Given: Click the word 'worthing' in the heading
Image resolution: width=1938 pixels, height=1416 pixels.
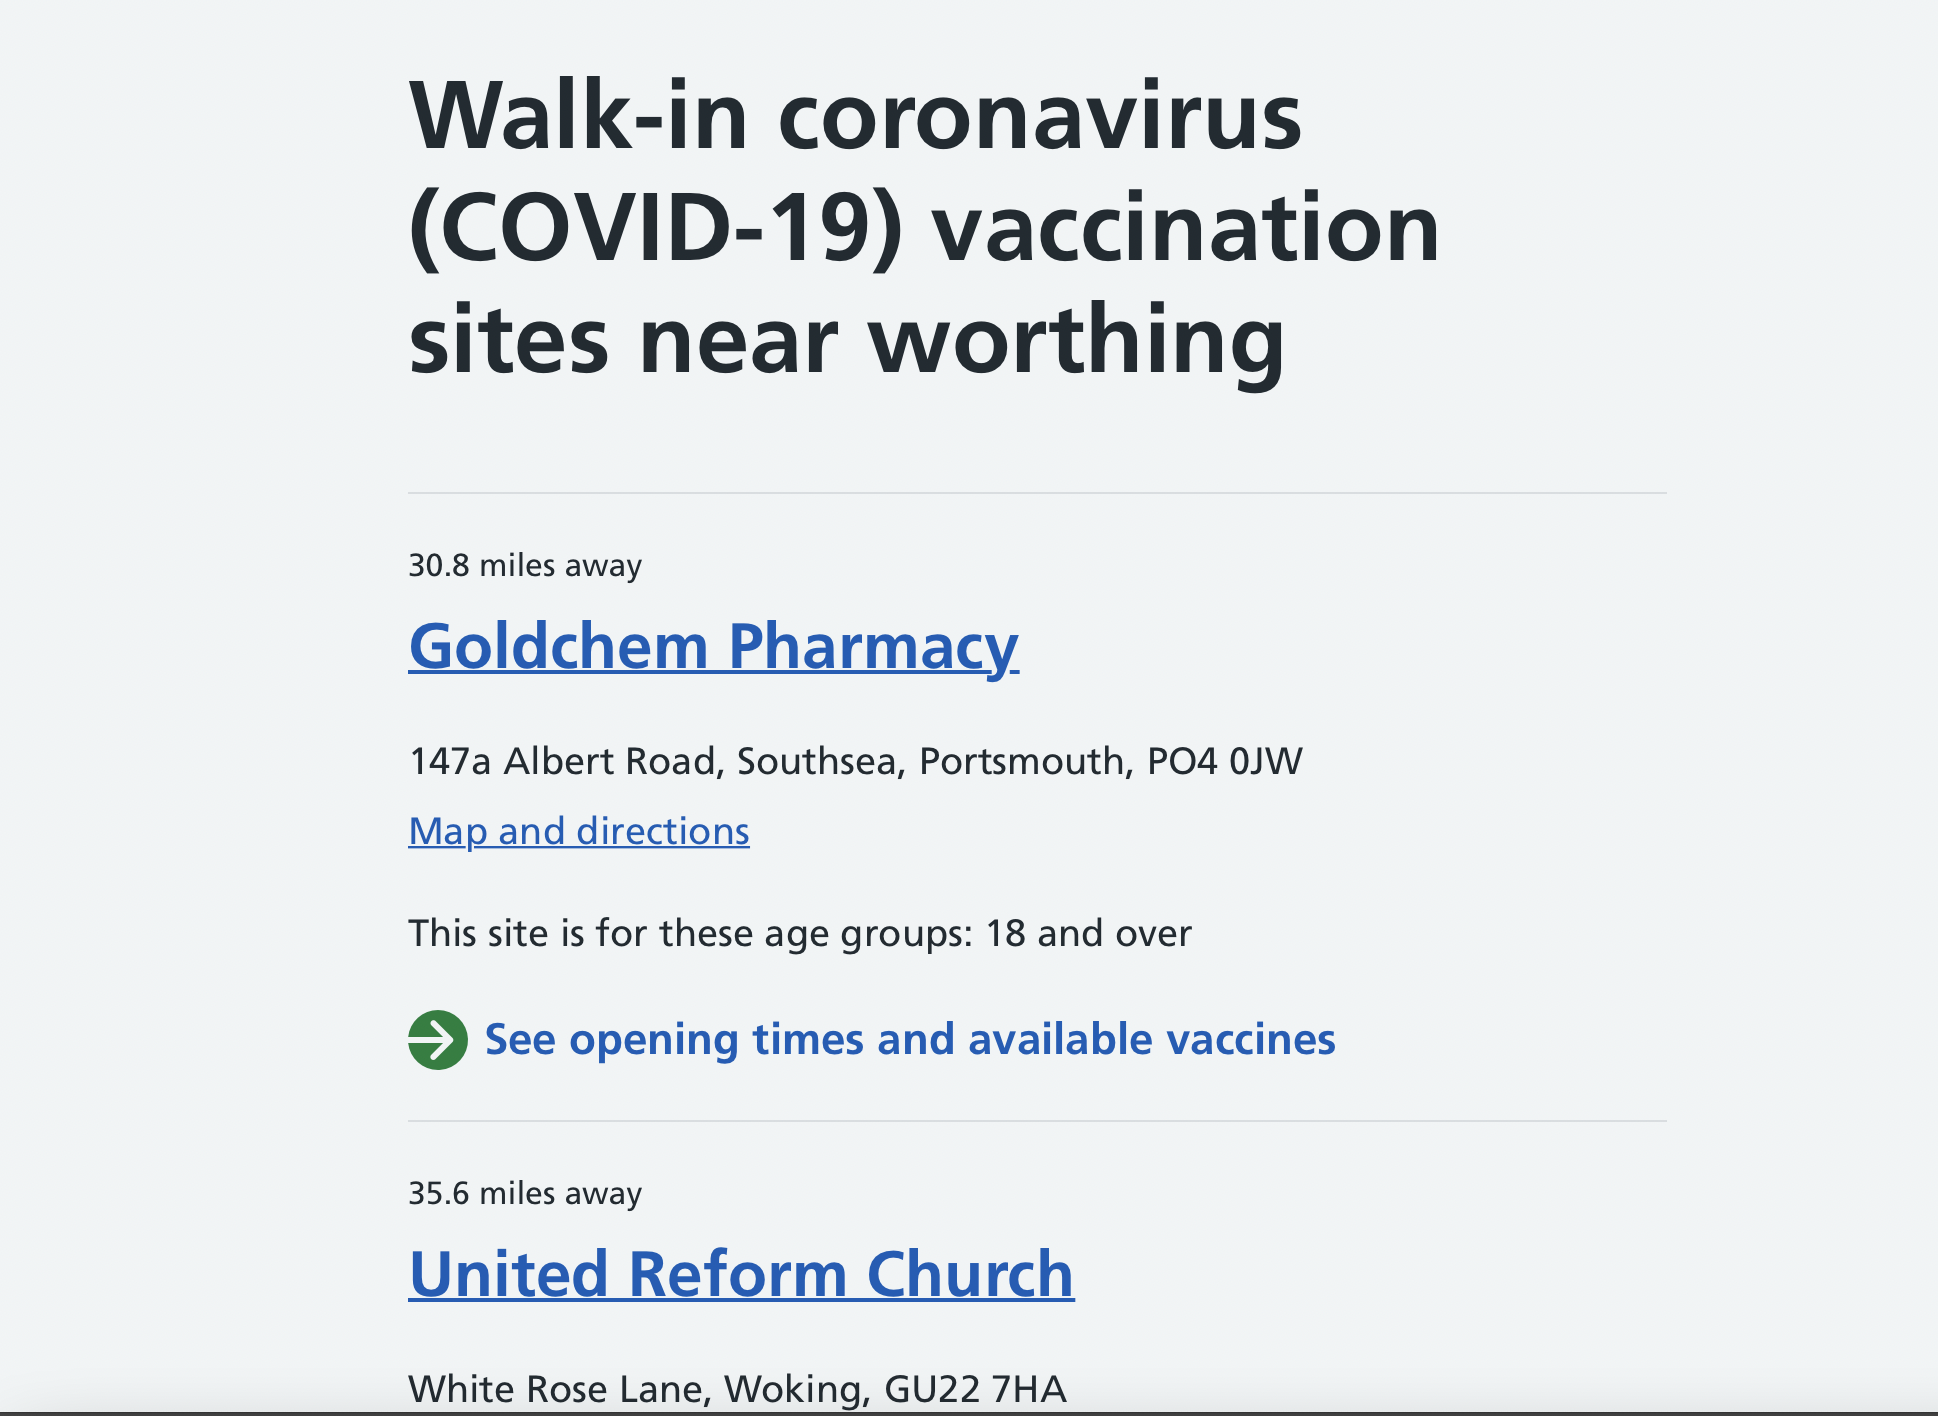Looking at the screenshot, I should pyautogui.click(x=1077, y=340).
